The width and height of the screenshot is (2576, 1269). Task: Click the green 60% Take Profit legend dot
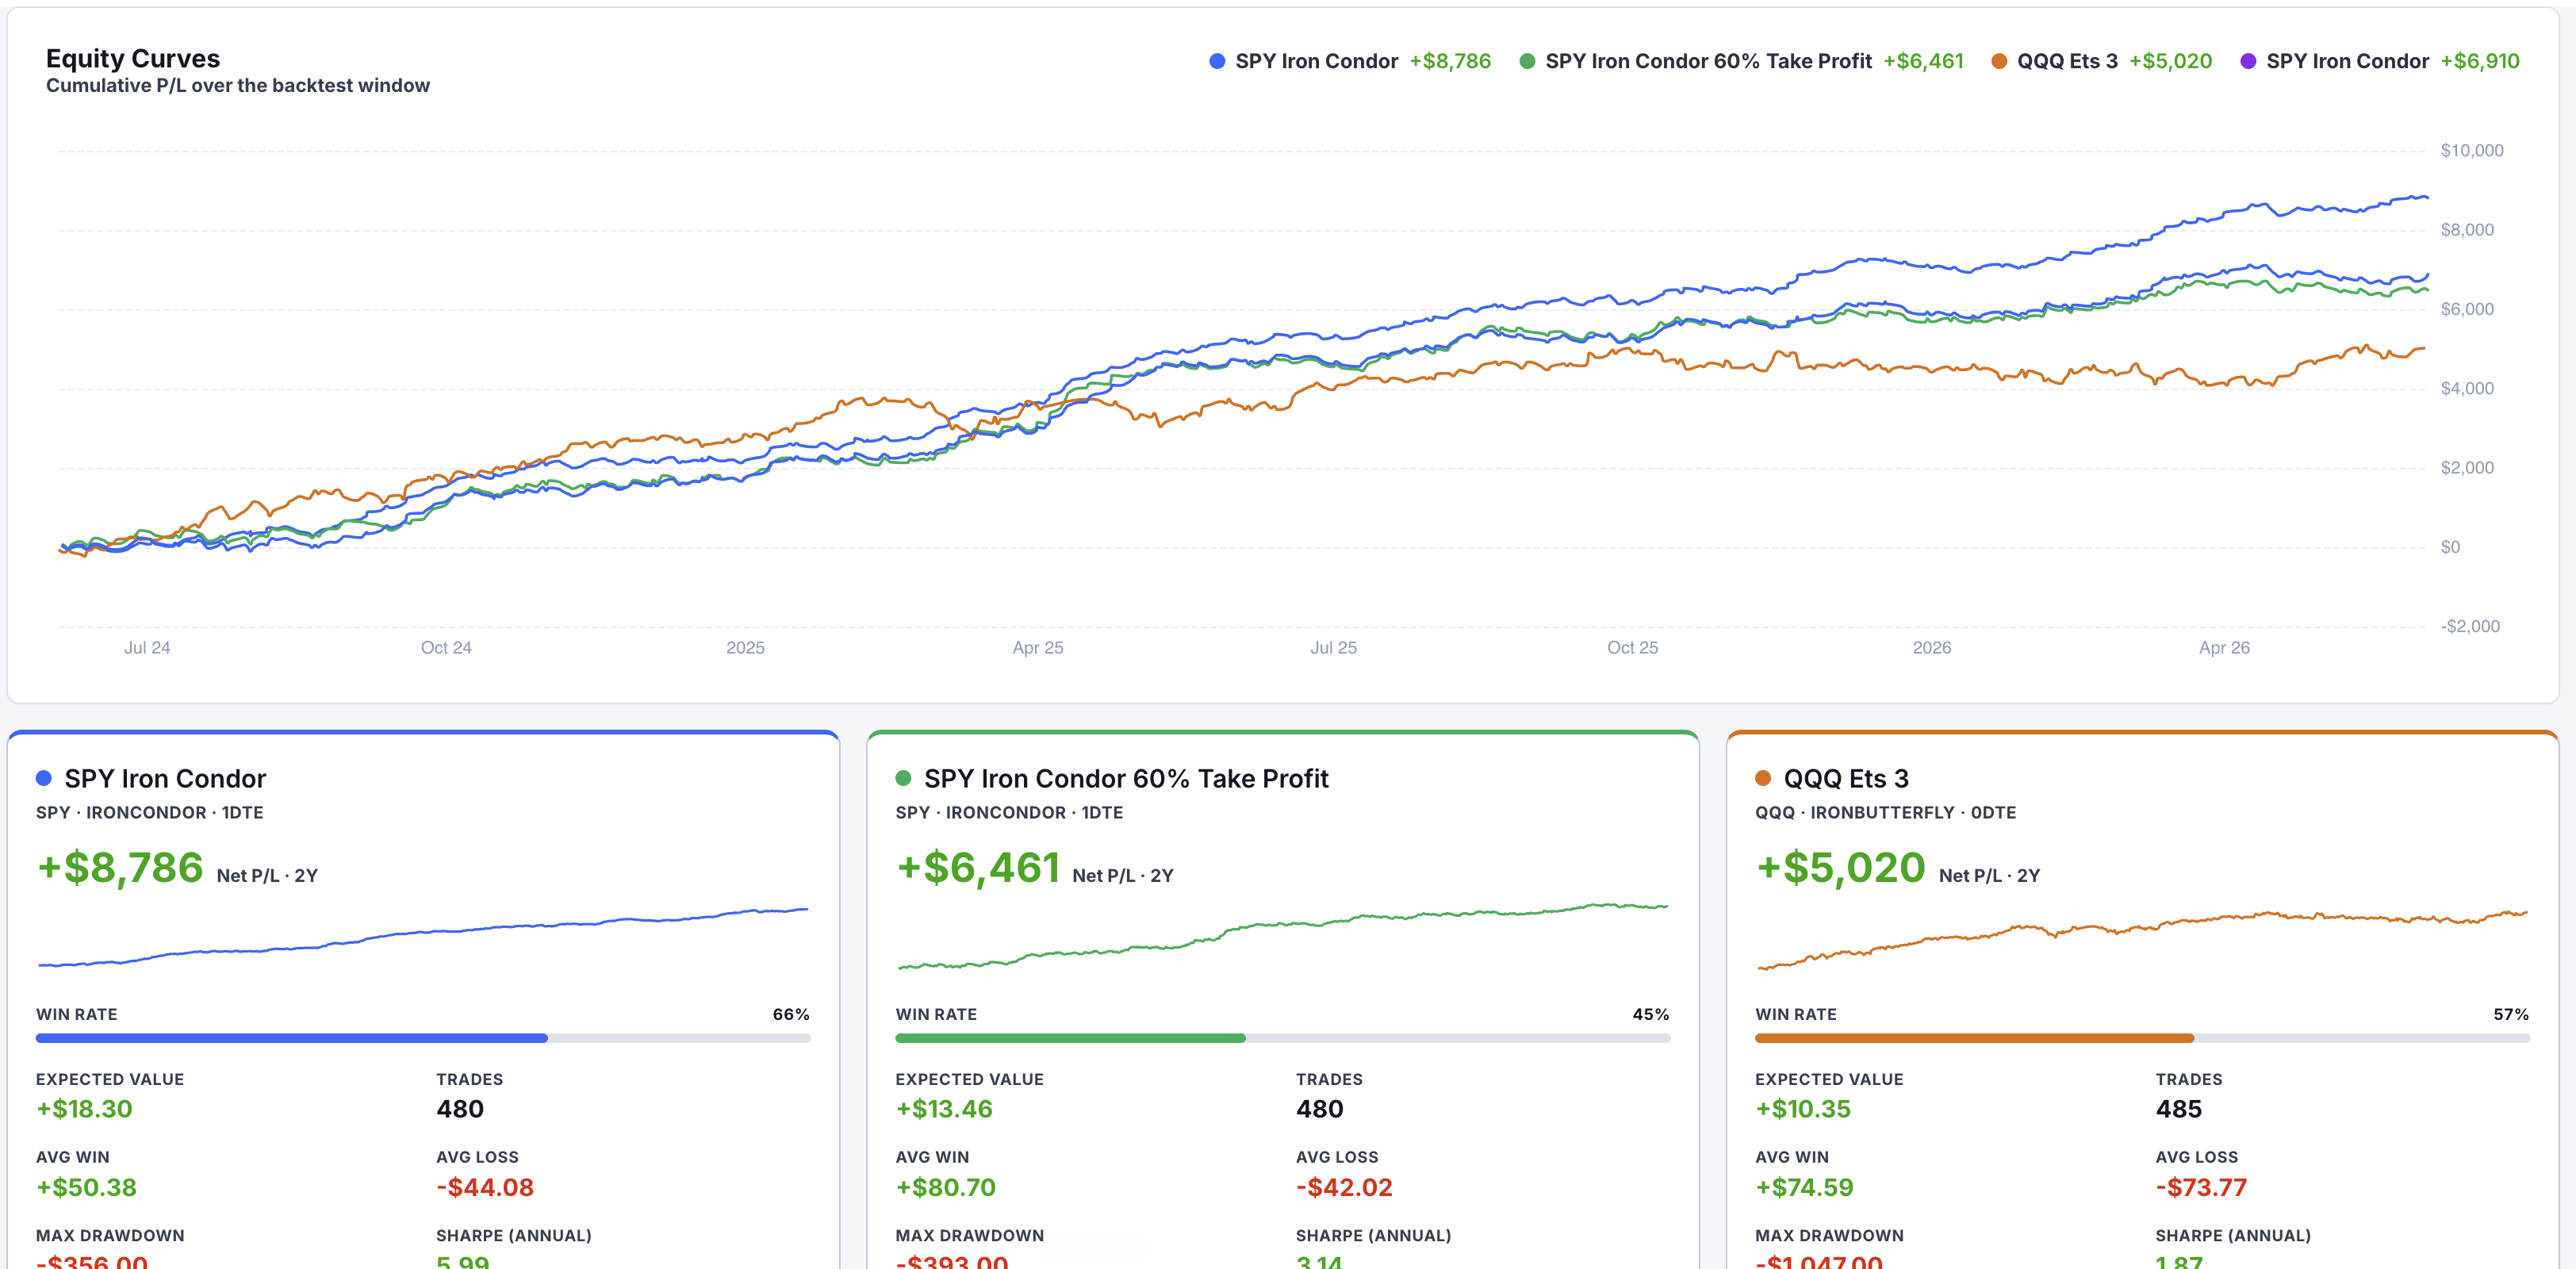pyautogui.click(x=1527, y=61)
